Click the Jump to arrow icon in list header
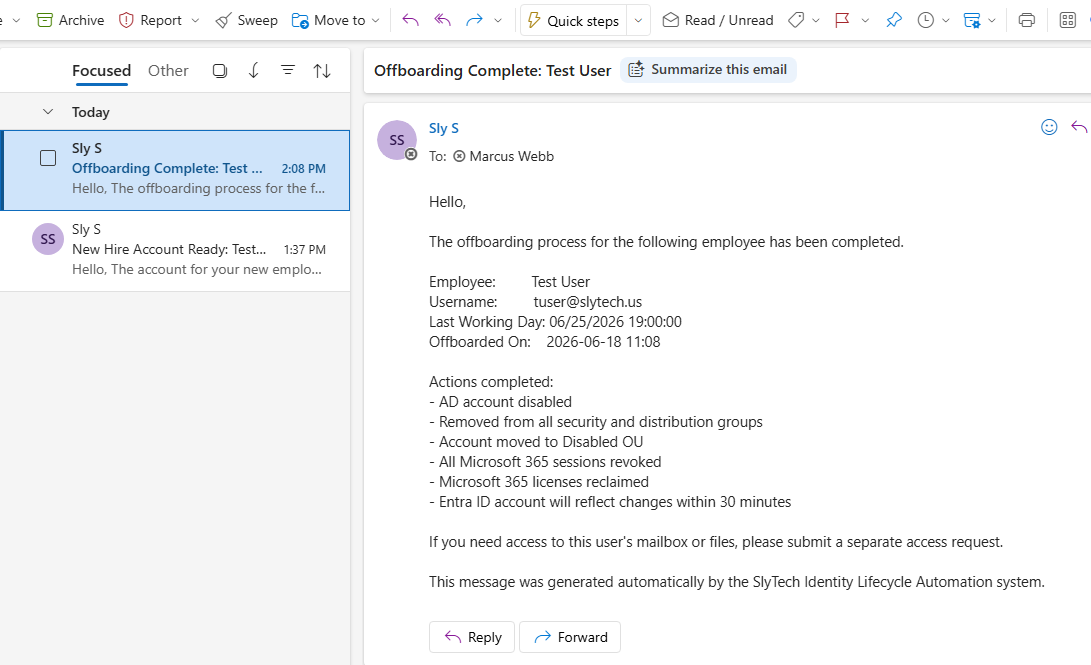 (254, 70)
